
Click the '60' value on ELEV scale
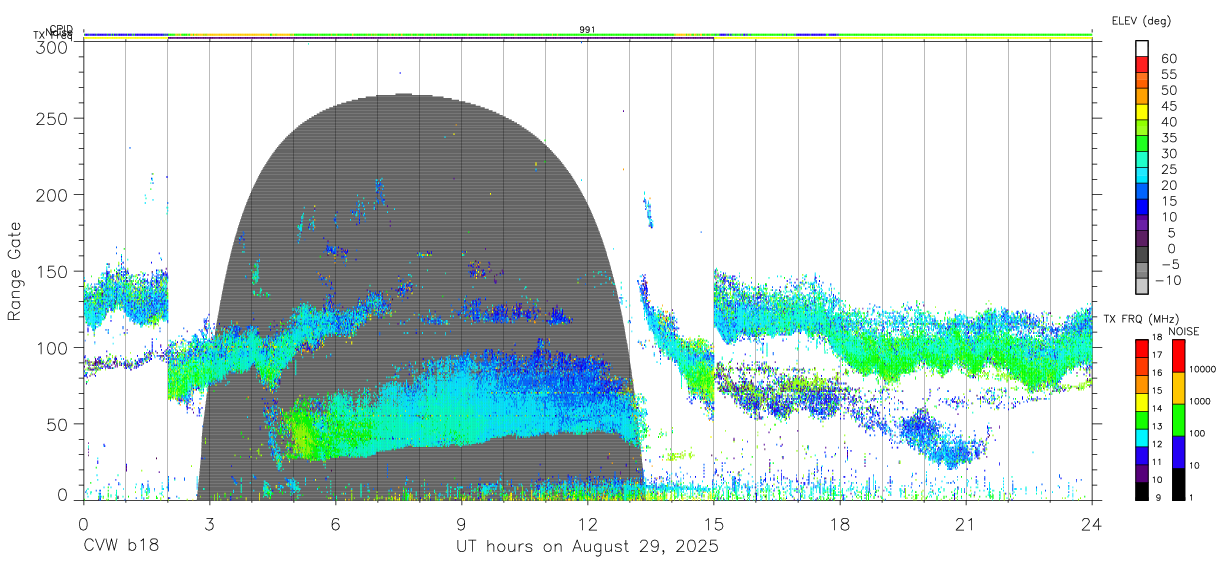[1168, 58]
